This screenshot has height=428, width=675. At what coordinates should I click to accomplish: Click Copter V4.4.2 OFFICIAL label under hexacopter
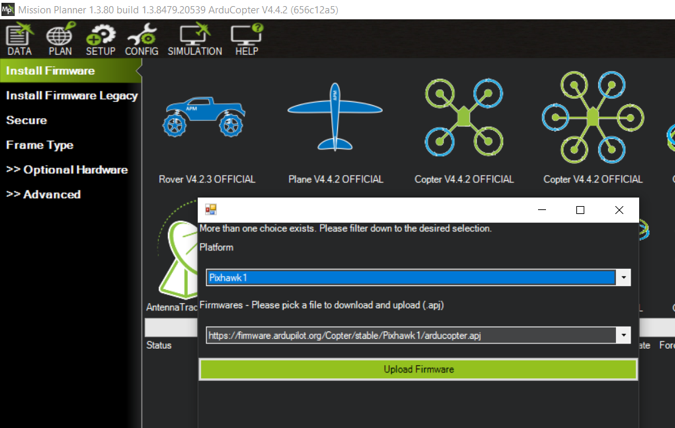point(593,179)
